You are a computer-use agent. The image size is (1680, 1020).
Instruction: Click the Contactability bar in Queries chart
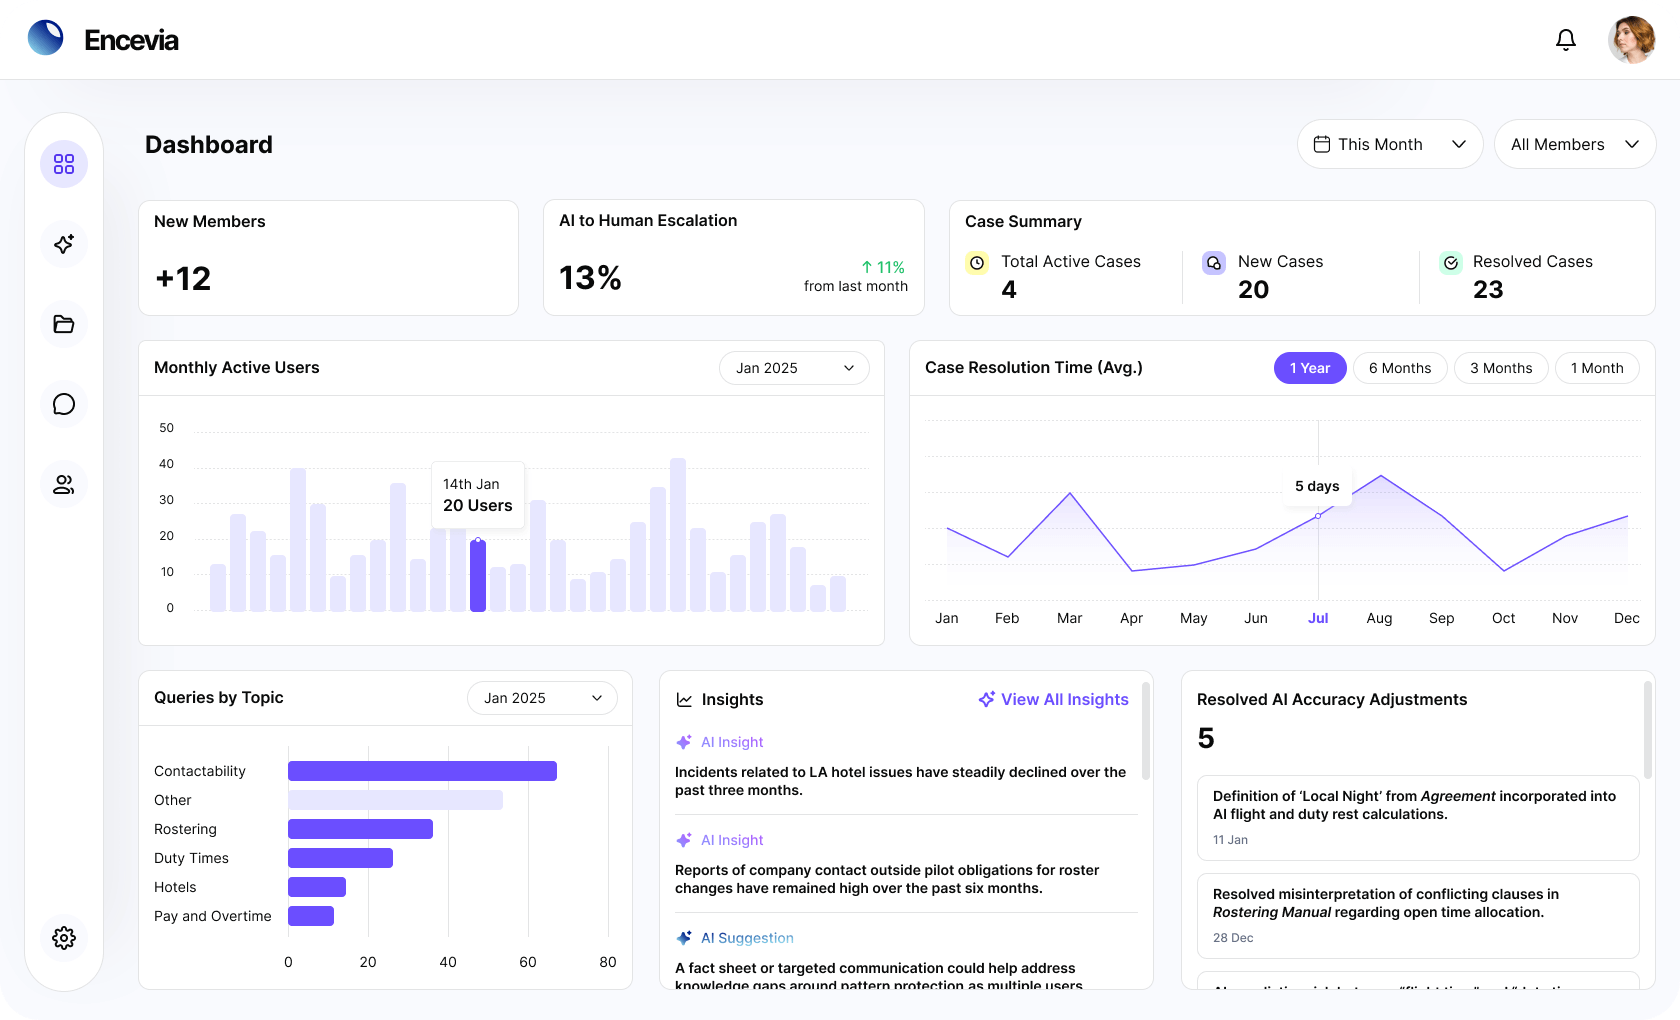[422, 771]
